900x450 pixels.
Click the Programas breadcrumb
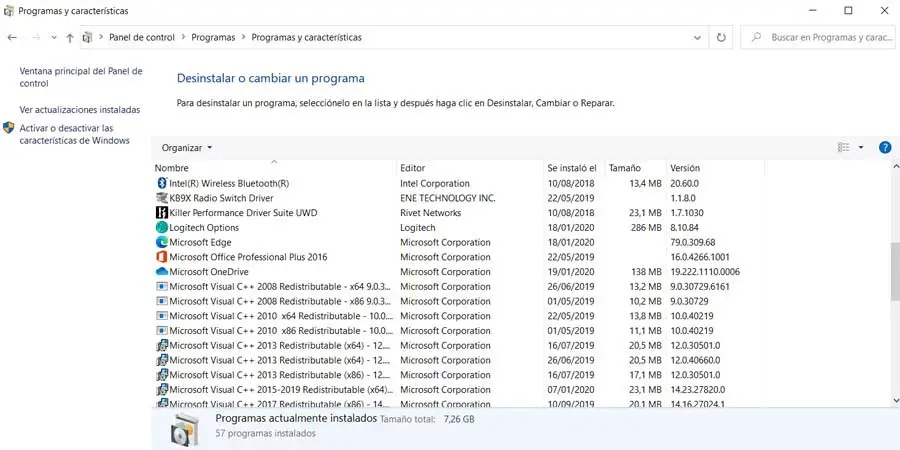tap(214, 37)
